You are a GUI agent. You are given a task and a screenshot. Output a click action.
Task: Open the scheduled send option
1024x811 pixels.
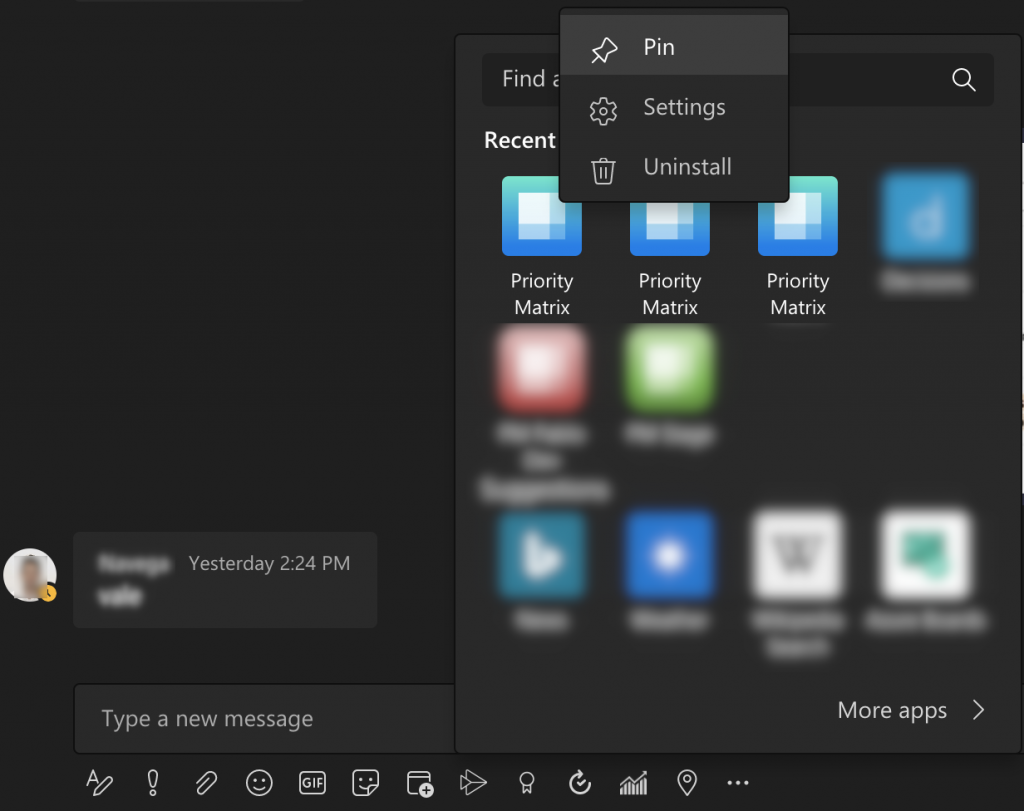[x=580, y=783]
